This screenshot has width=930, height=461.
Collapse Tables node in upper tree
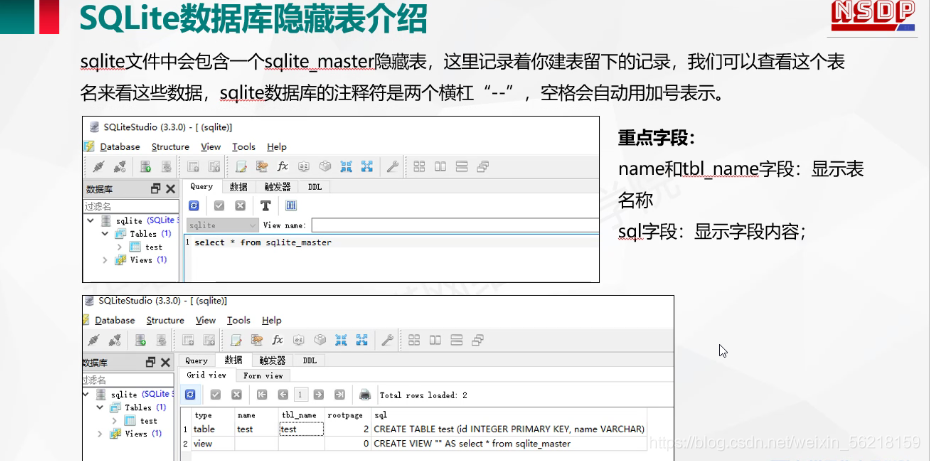pos(105,234)
